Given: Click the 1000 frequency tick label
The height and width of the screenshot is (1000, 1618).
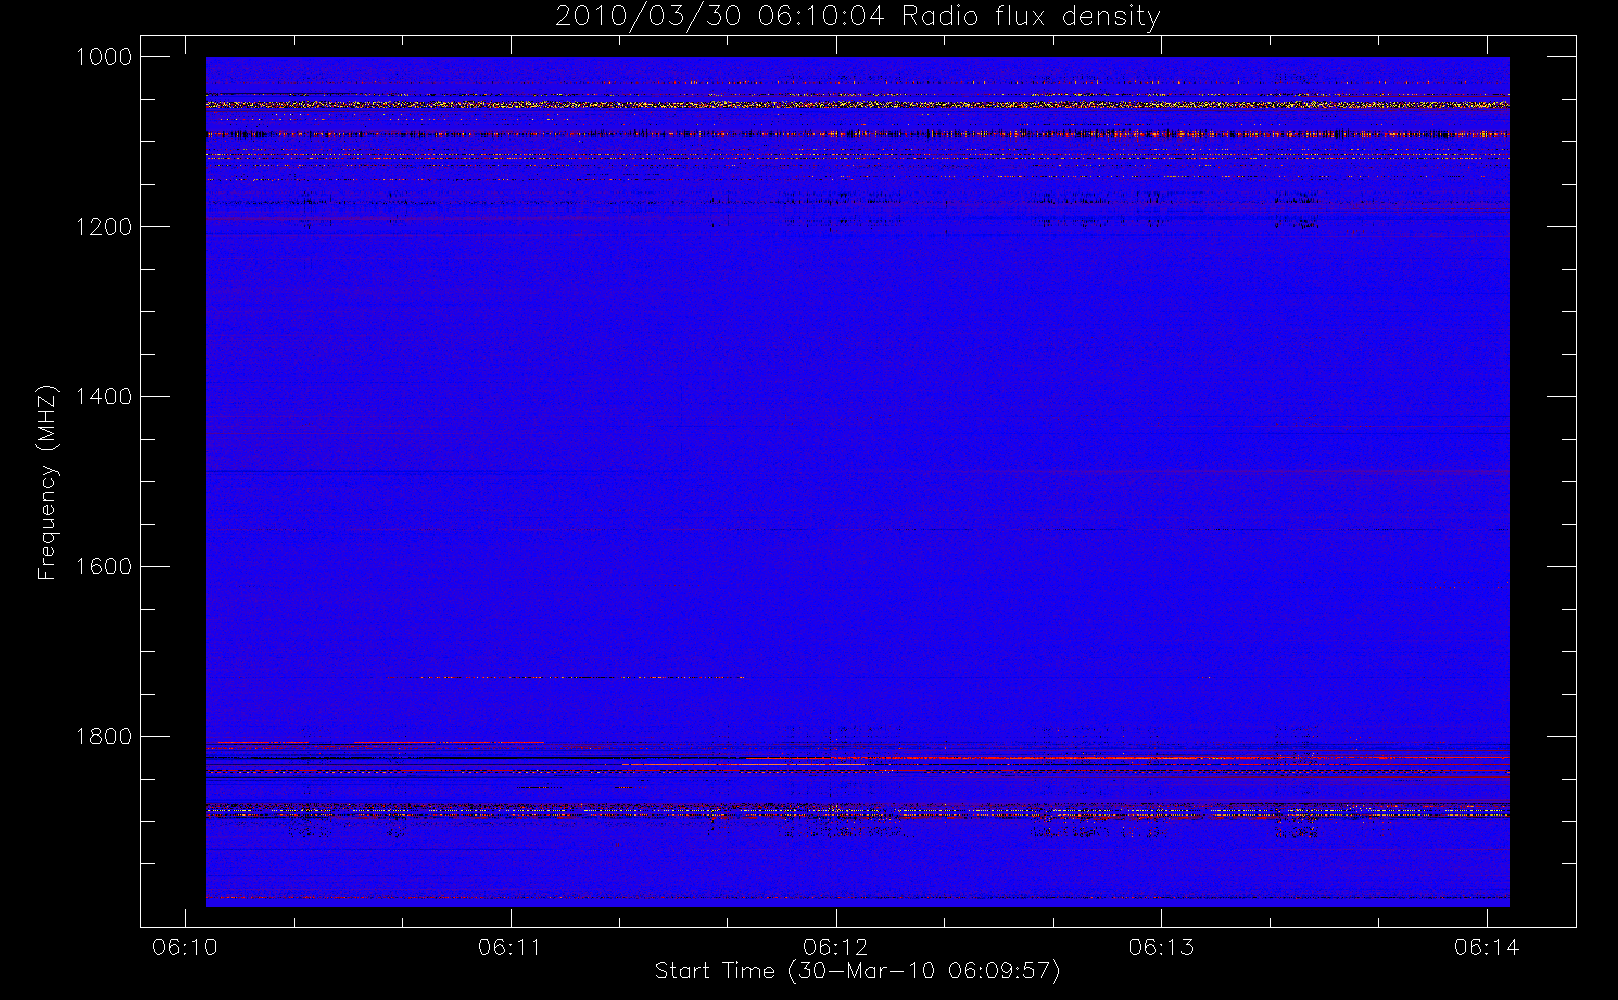Looking at the screenshot, I should (x=104, y=57).
